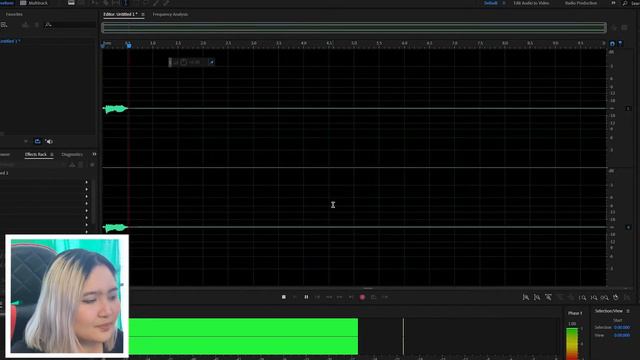Toggle Effects Rack power state button
This screenshot has width=640, height=360.
[92, 164]
